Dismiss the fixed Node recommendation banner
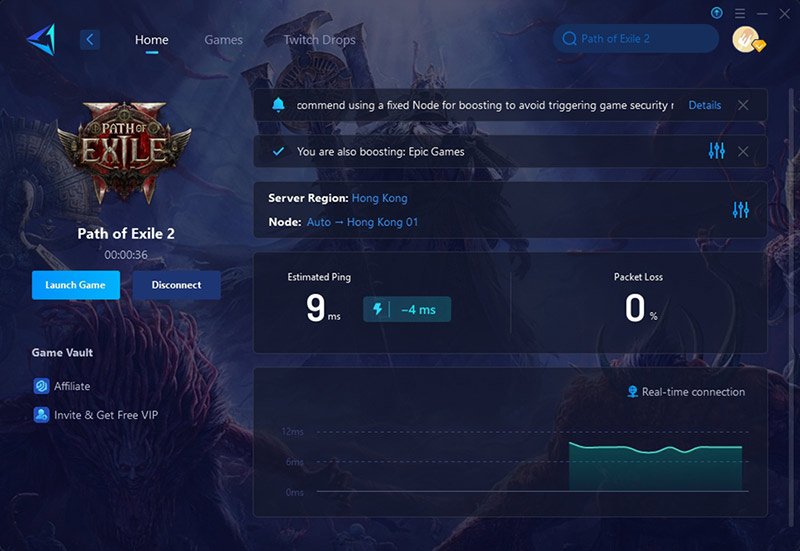Viewport: 800px width, 551px height. pos(743,105)
